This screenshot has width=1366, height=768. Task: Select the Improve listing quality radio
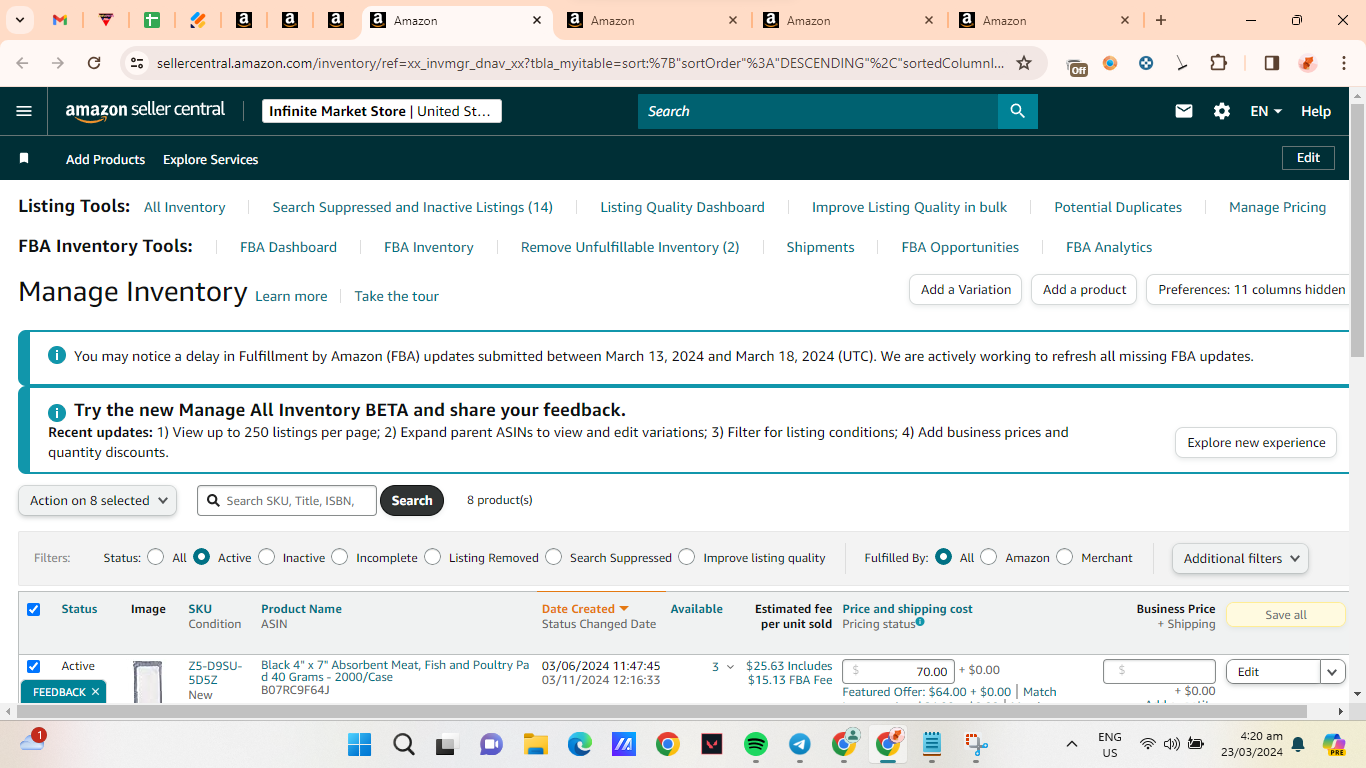[x=687, y=557]
